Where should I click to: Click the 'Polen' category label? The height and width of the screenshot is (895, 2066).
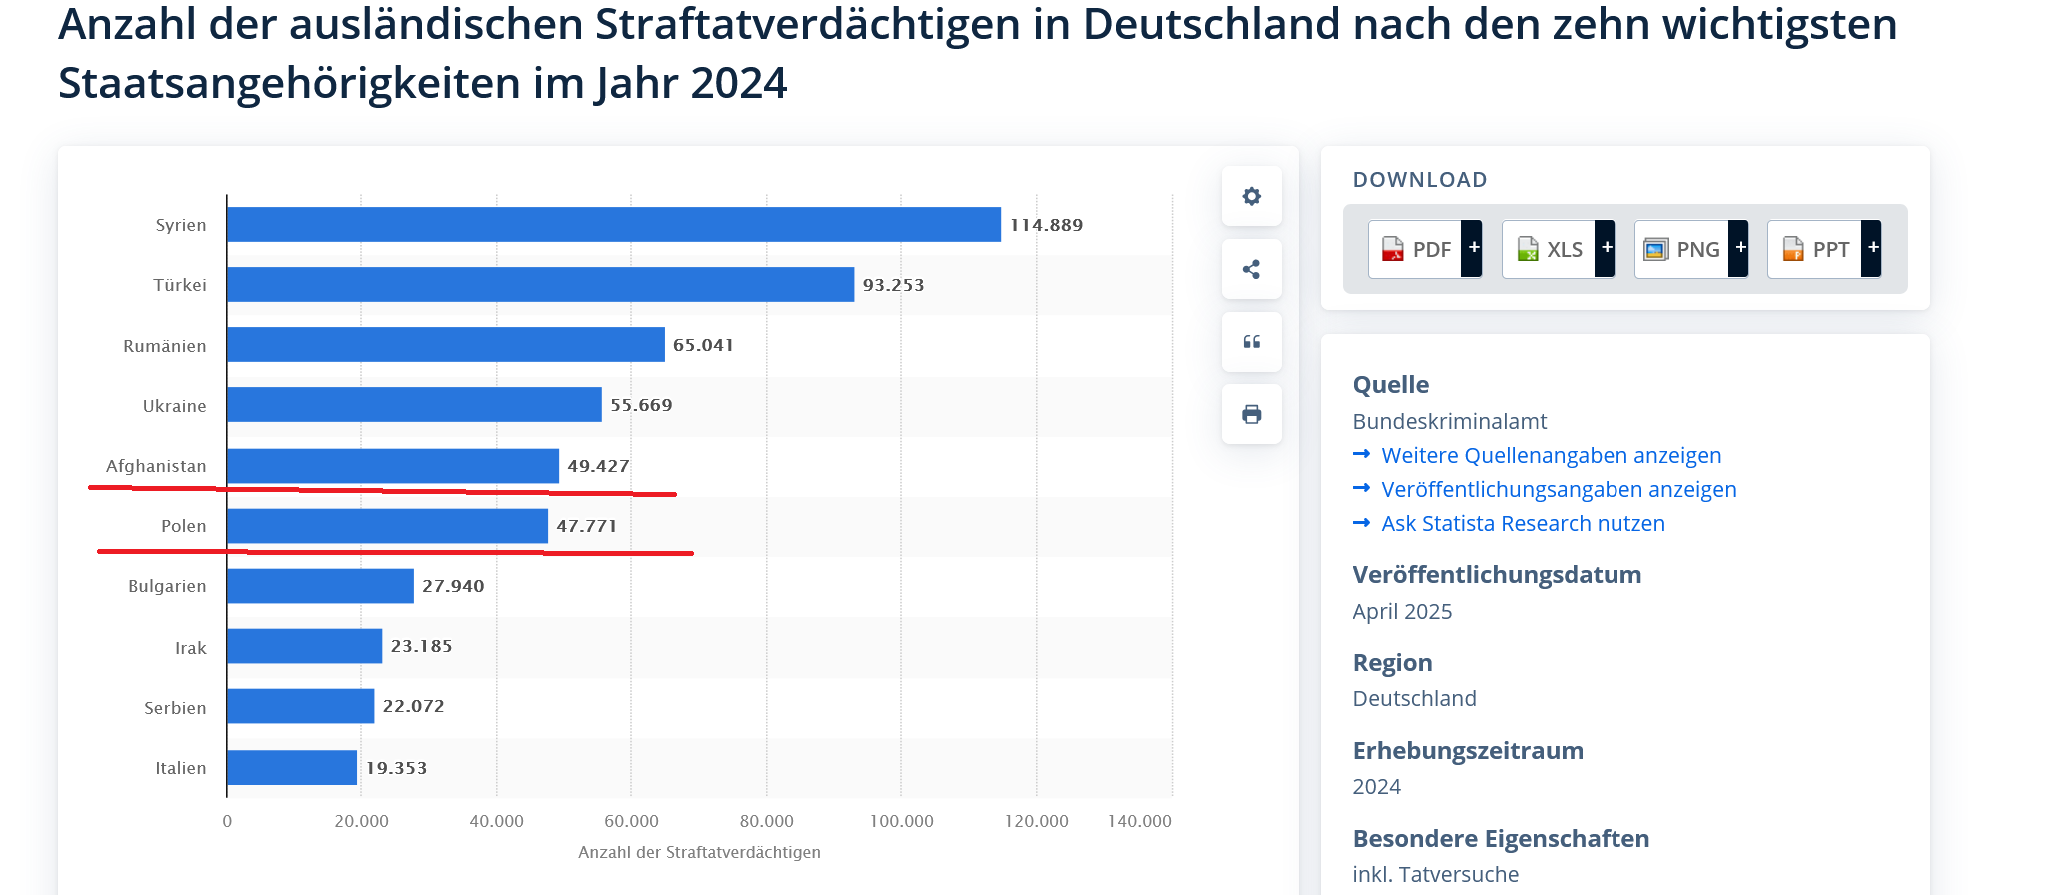pyautogui.click(x=184, y=526)
